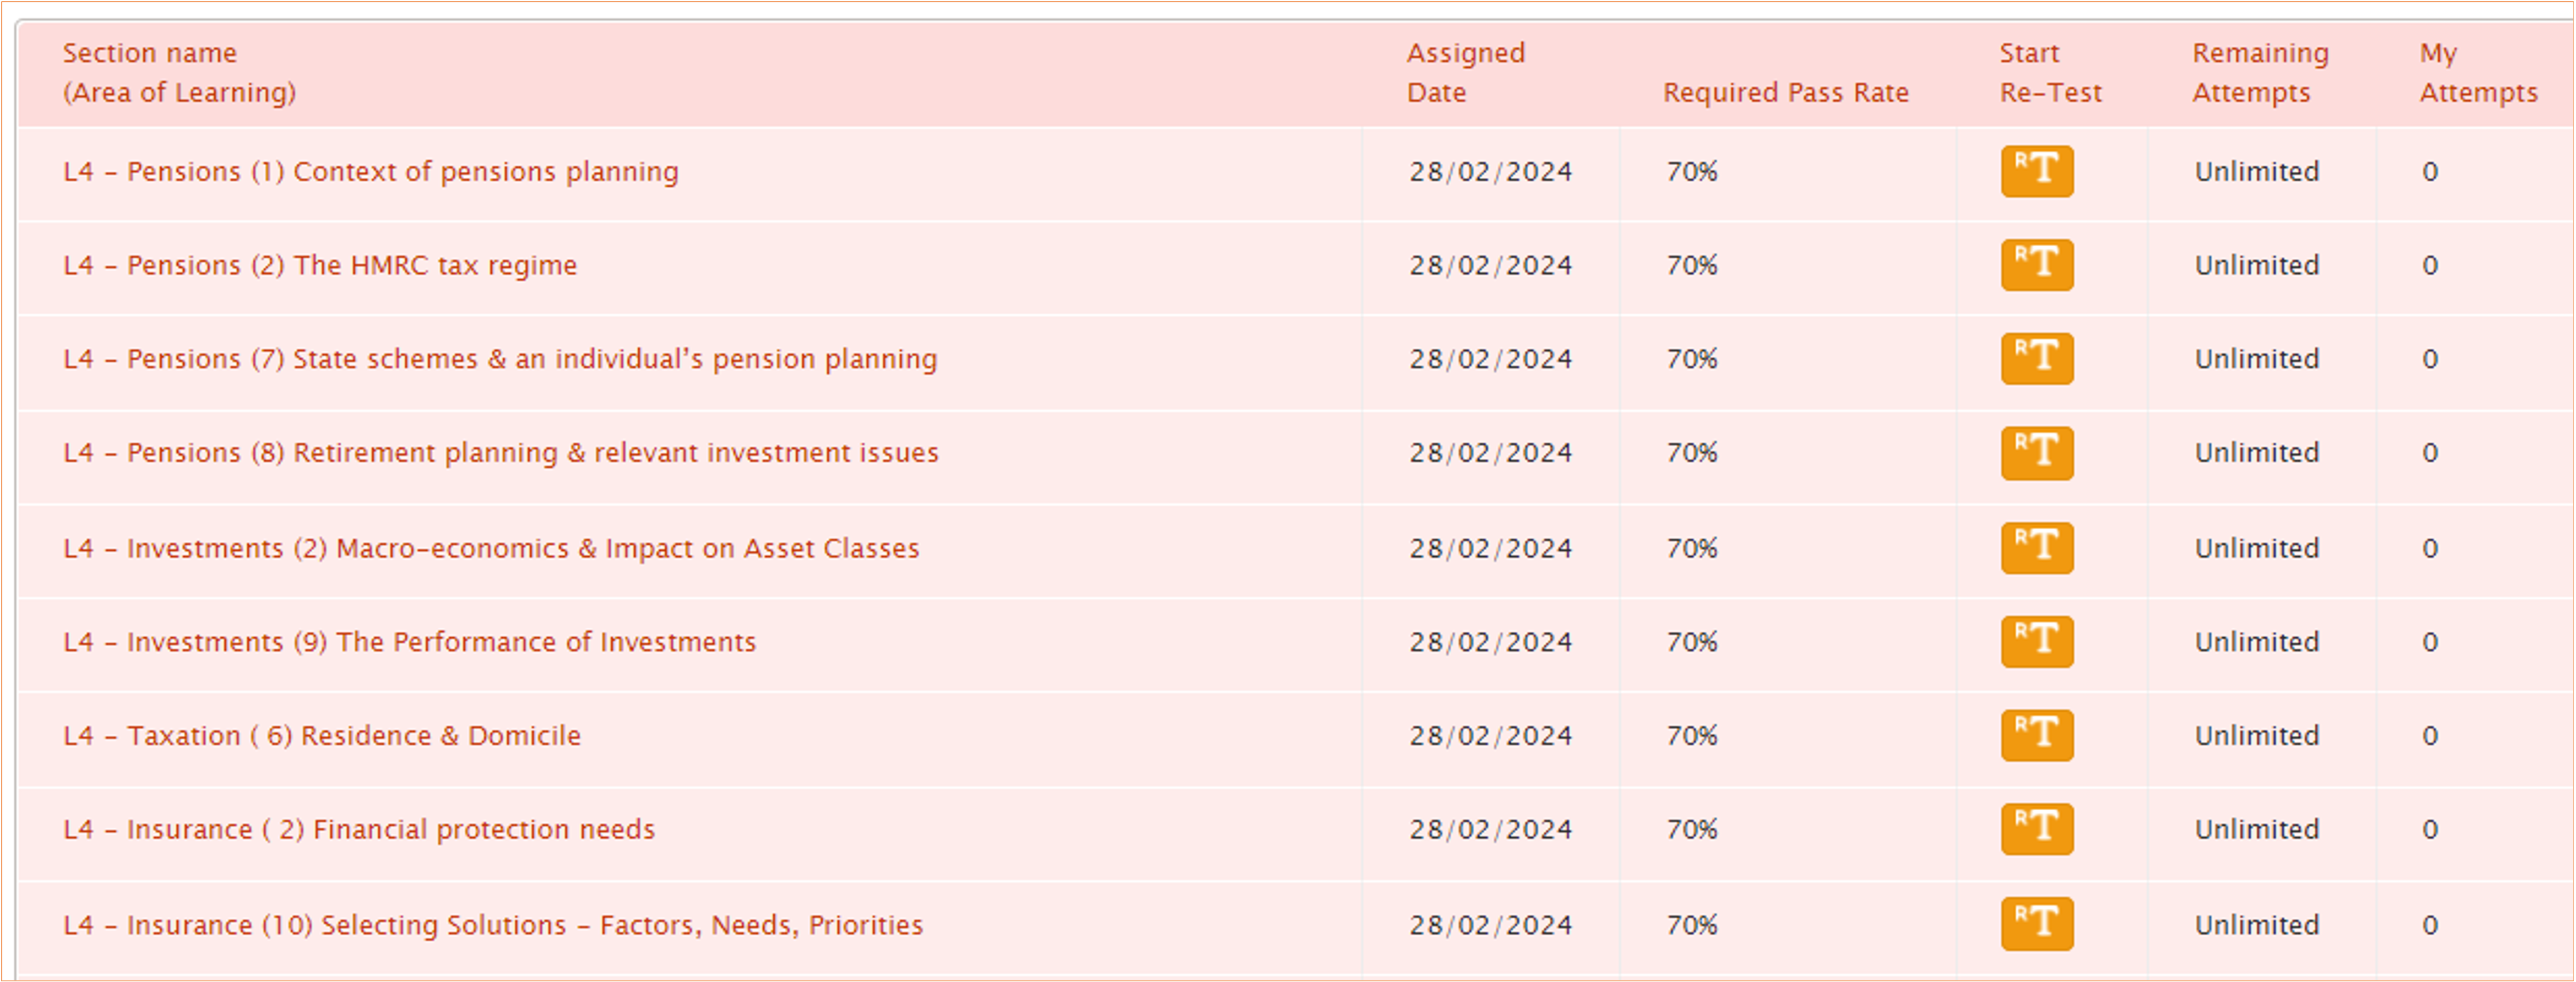2576x982 pixels.
Task: Begin re-test for Investments (9) Performance of Investments
Action: tap(2036, 642)
